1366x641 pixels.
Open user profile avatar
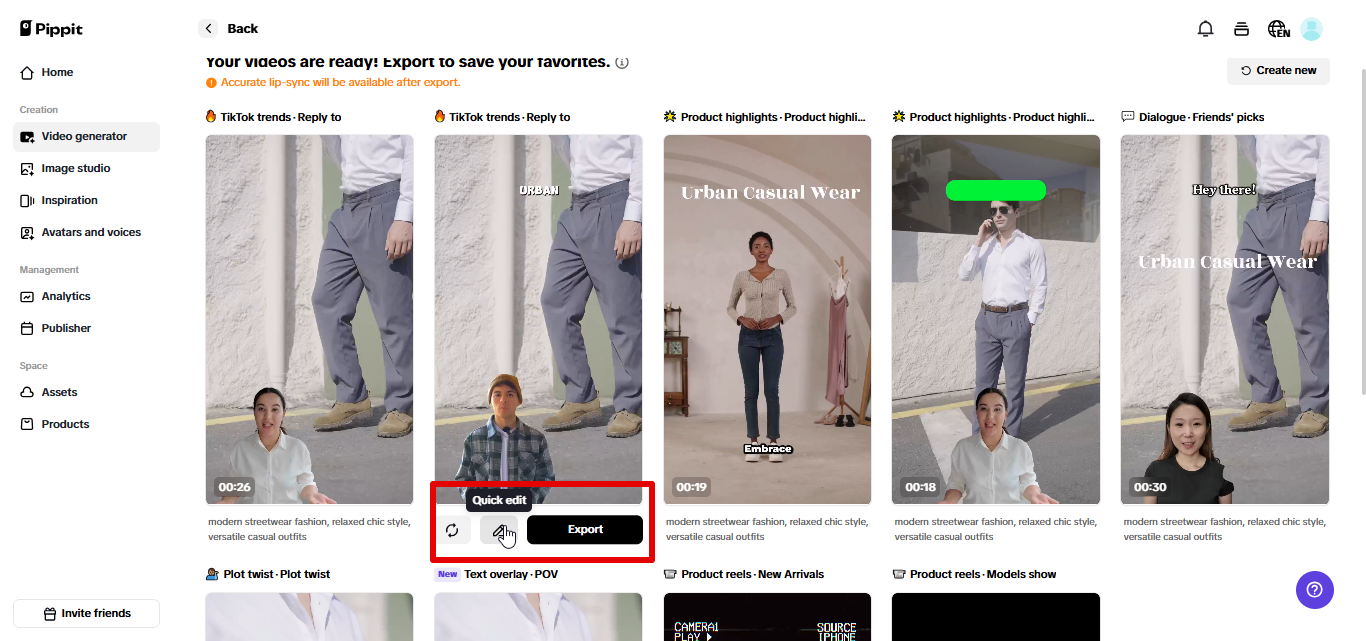coord(1311,29)
